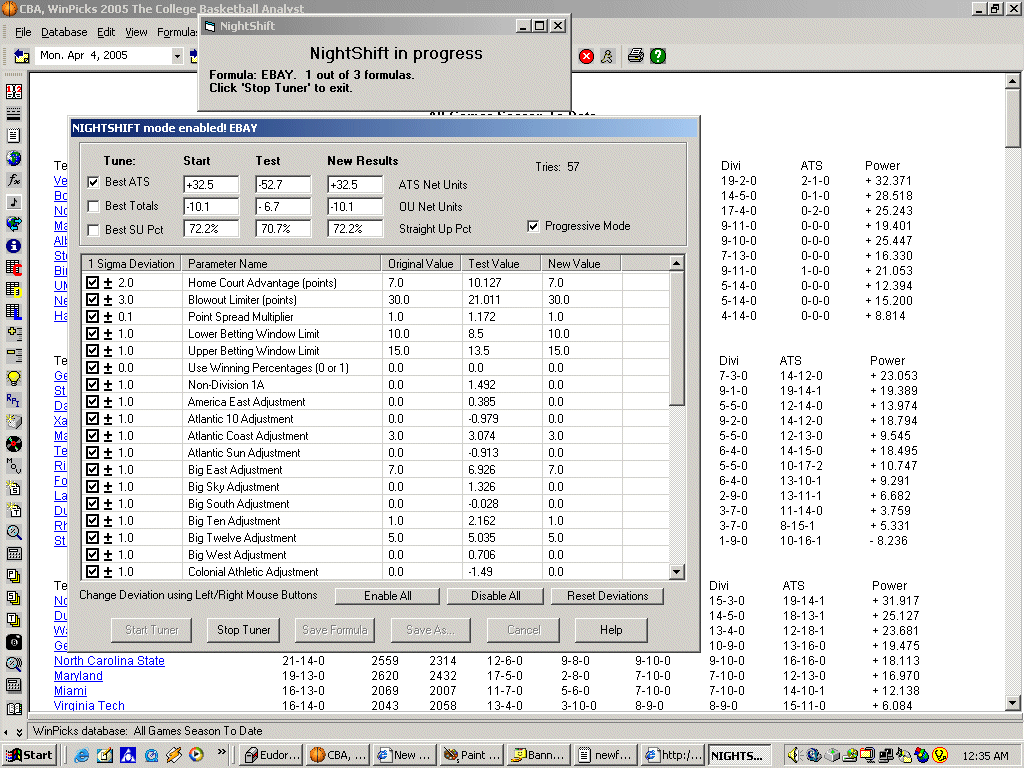Click the printer toolbar icon
The width and height of the screenshot is (1024, 768).
[x=635, y=56]
